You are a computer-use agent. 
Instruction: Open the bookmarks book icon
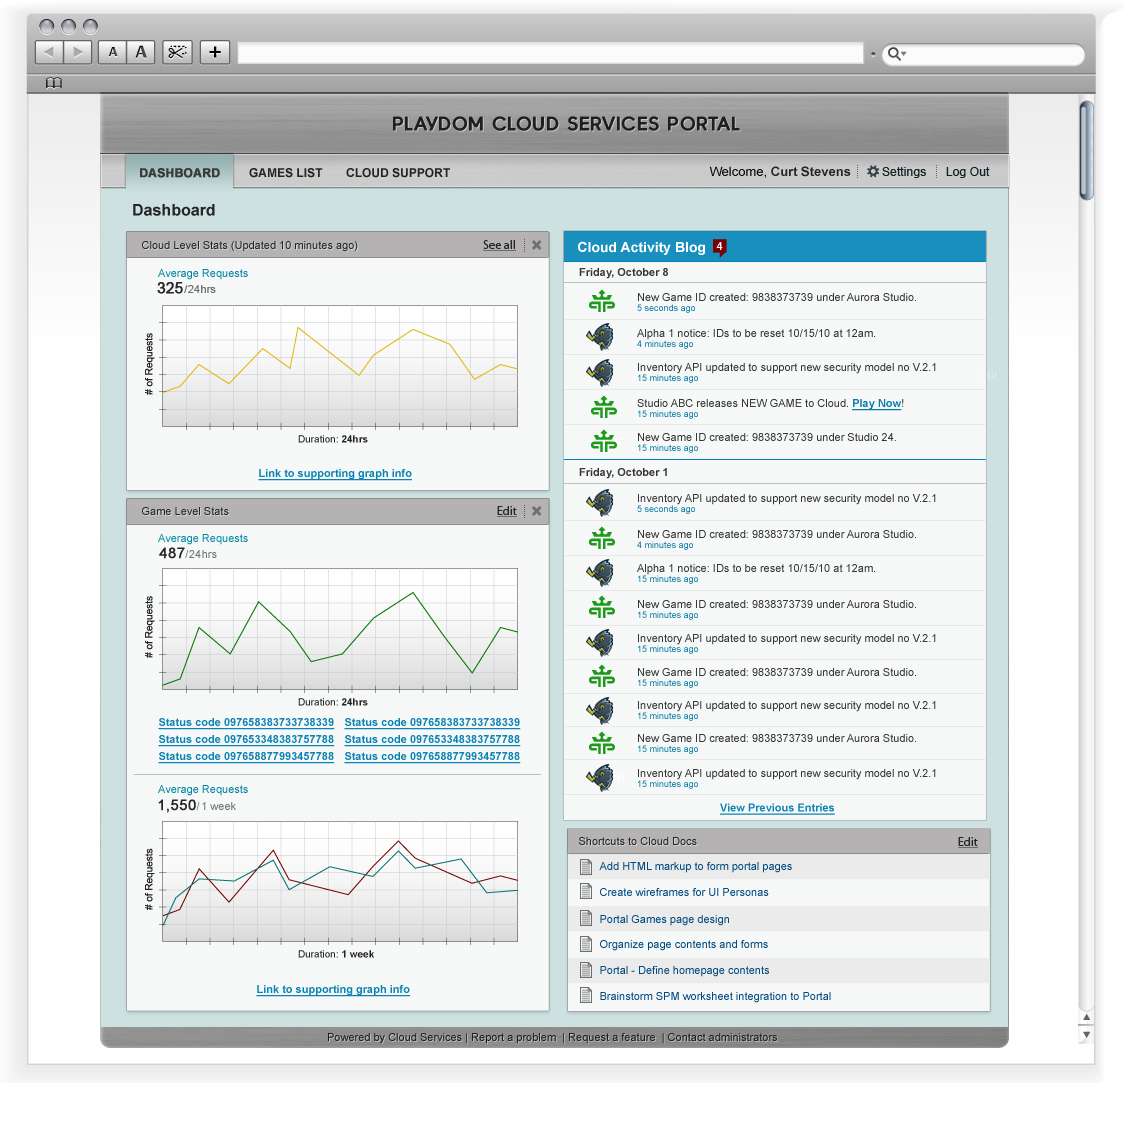54,83
